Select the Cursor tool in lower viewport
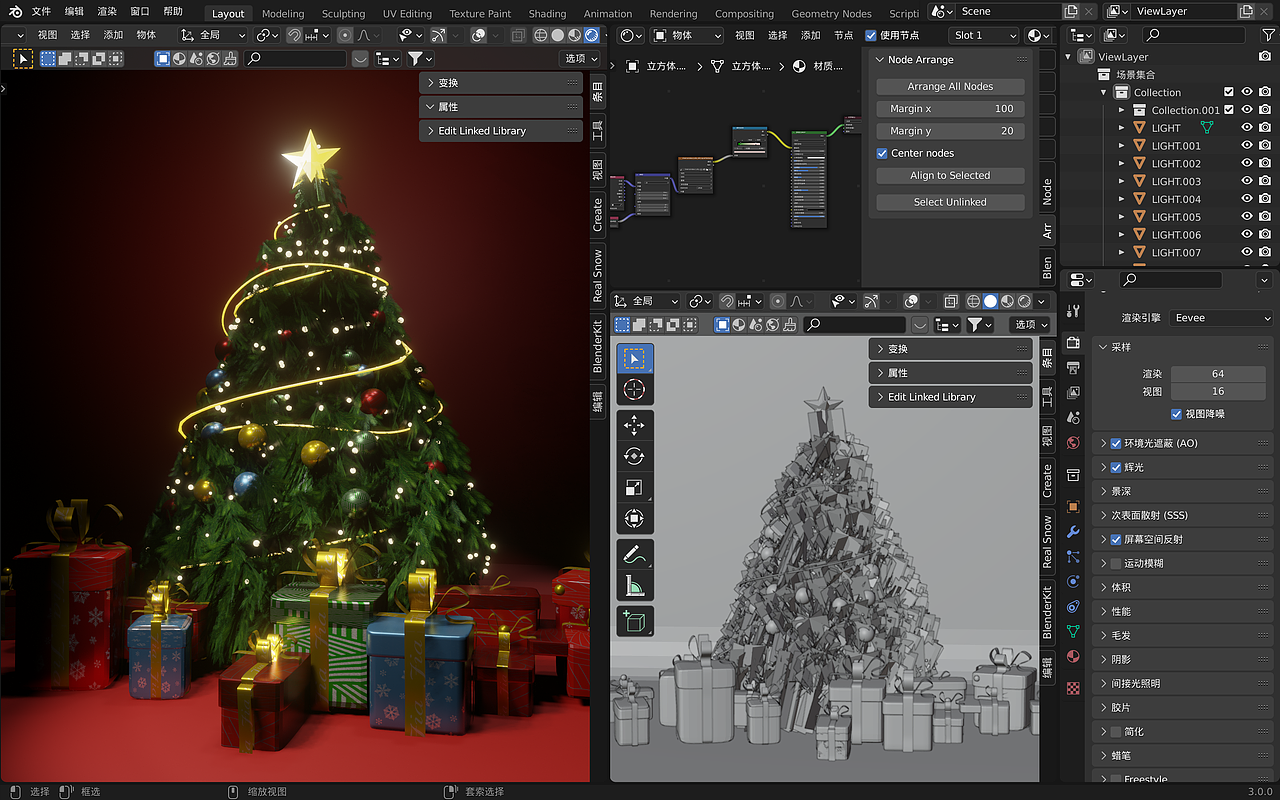The height and width of the screenshot is (800, 1280). 634,389
